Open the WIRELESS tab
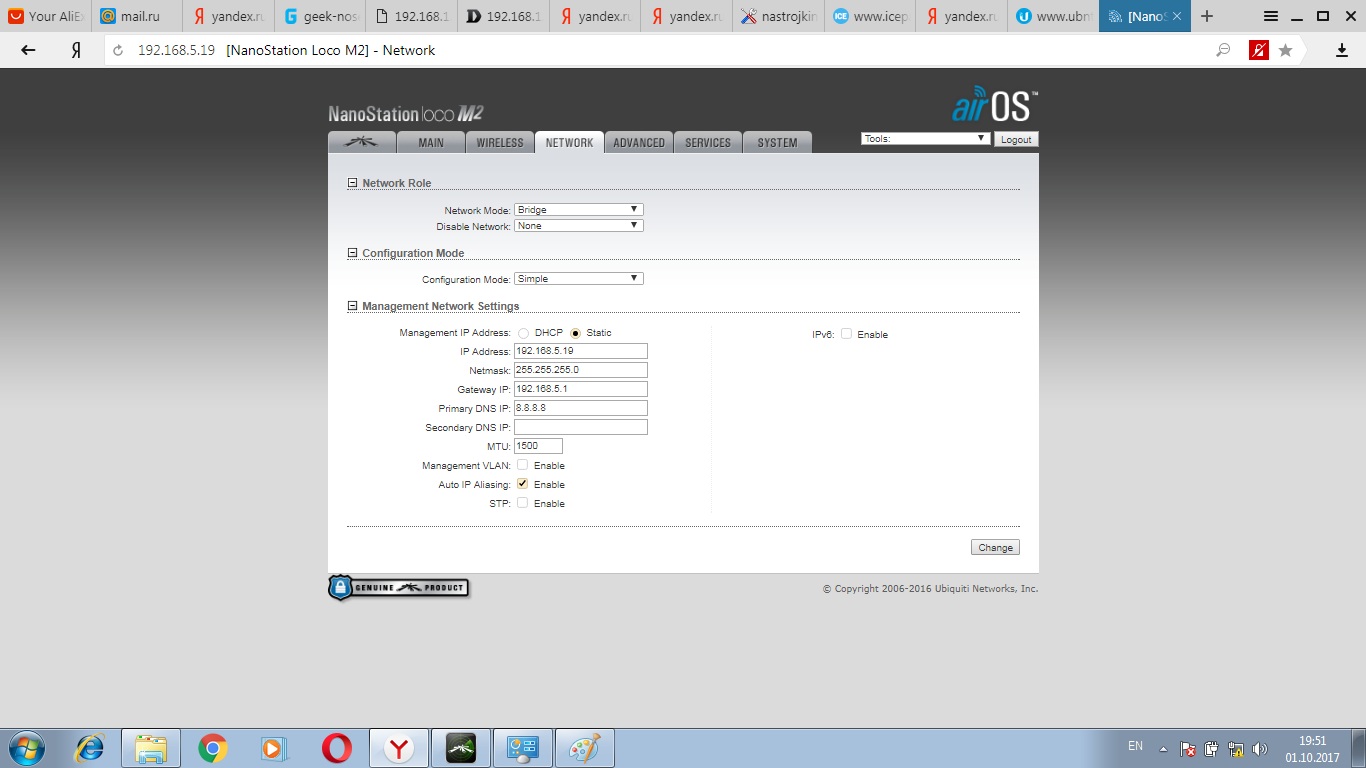Screen dimensions: 1366x768 coord(500,142)
